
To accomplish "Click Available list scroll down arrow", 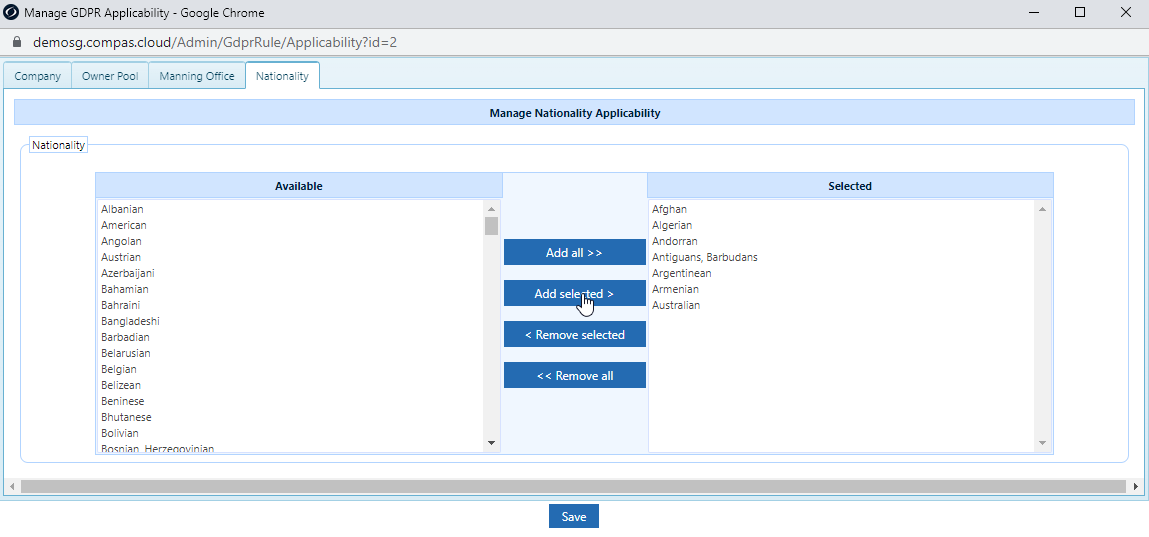I will [x=492, y=442].
